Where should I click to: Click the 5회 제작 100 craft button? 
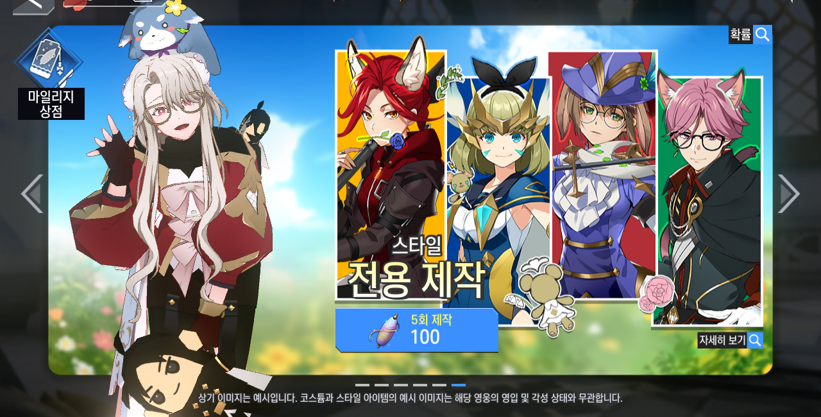(x=417, y=330)
